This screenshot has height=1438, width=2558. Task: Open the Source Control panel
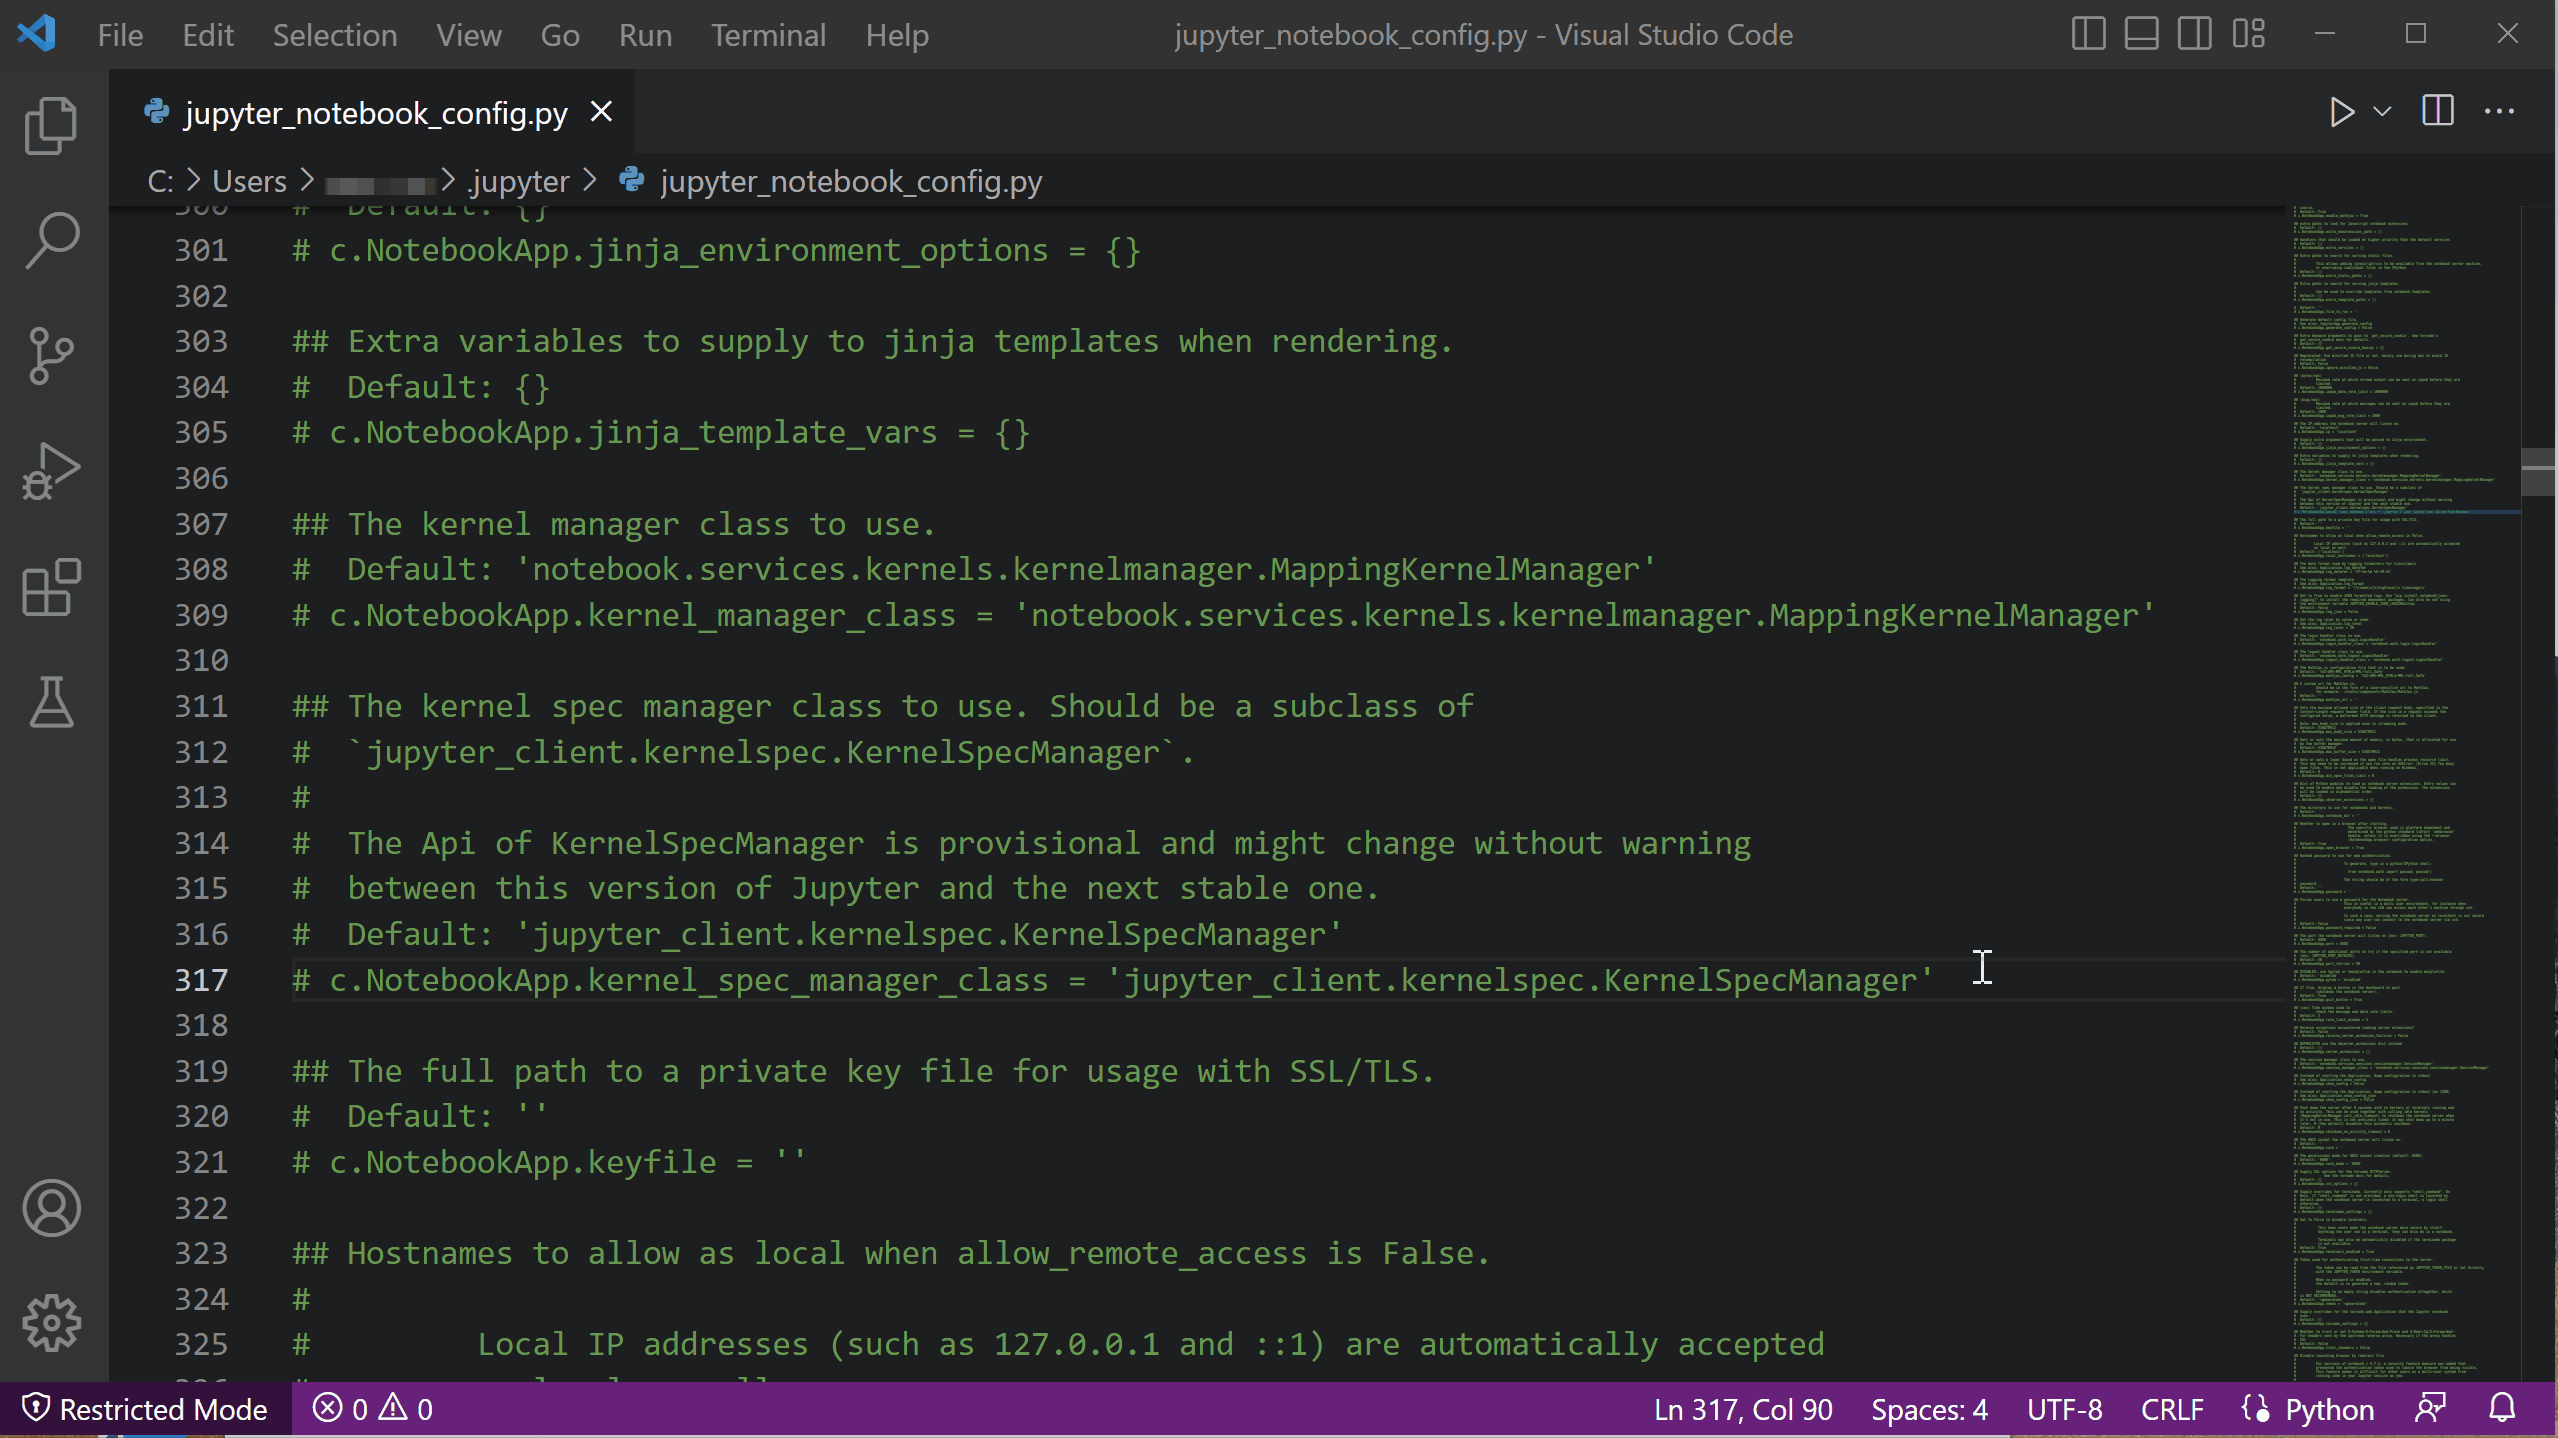click(50, 355)
